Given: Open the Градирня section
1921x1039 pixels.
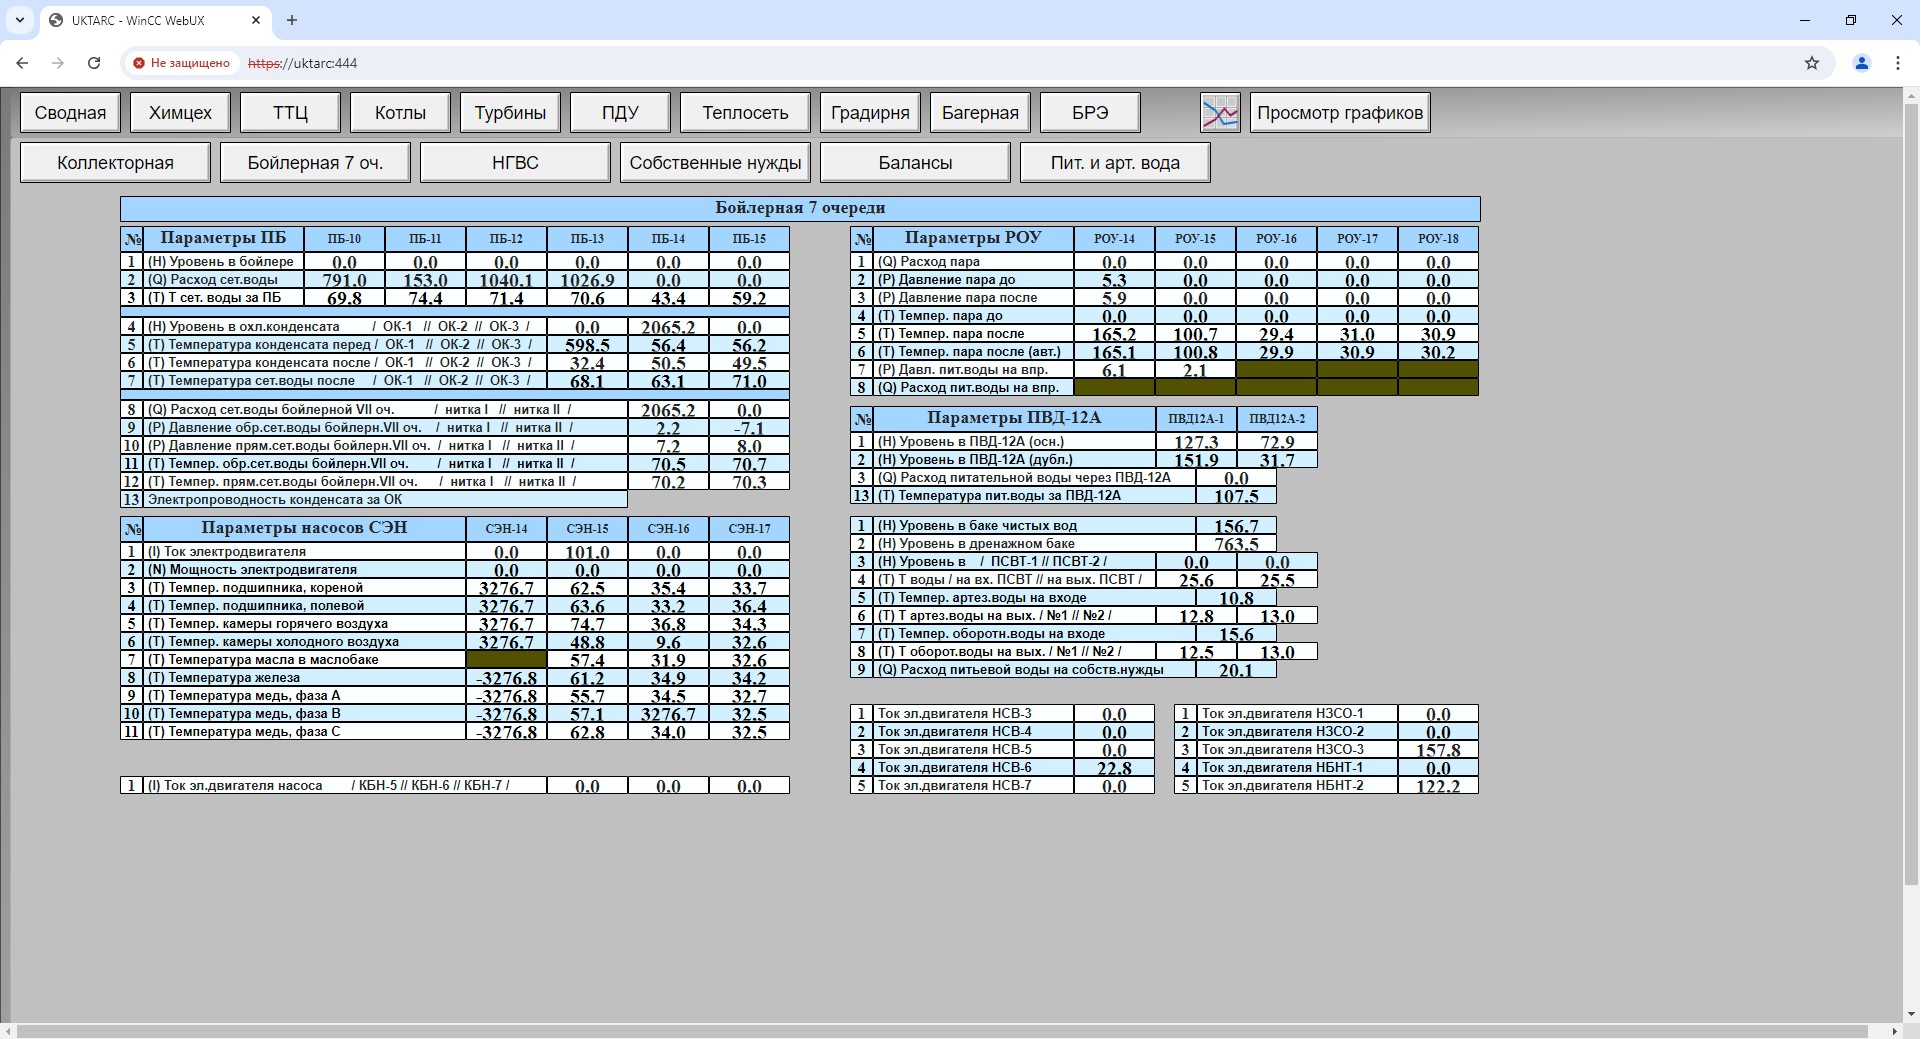Looking at the screenshot, I should click(x=870, y=113).
